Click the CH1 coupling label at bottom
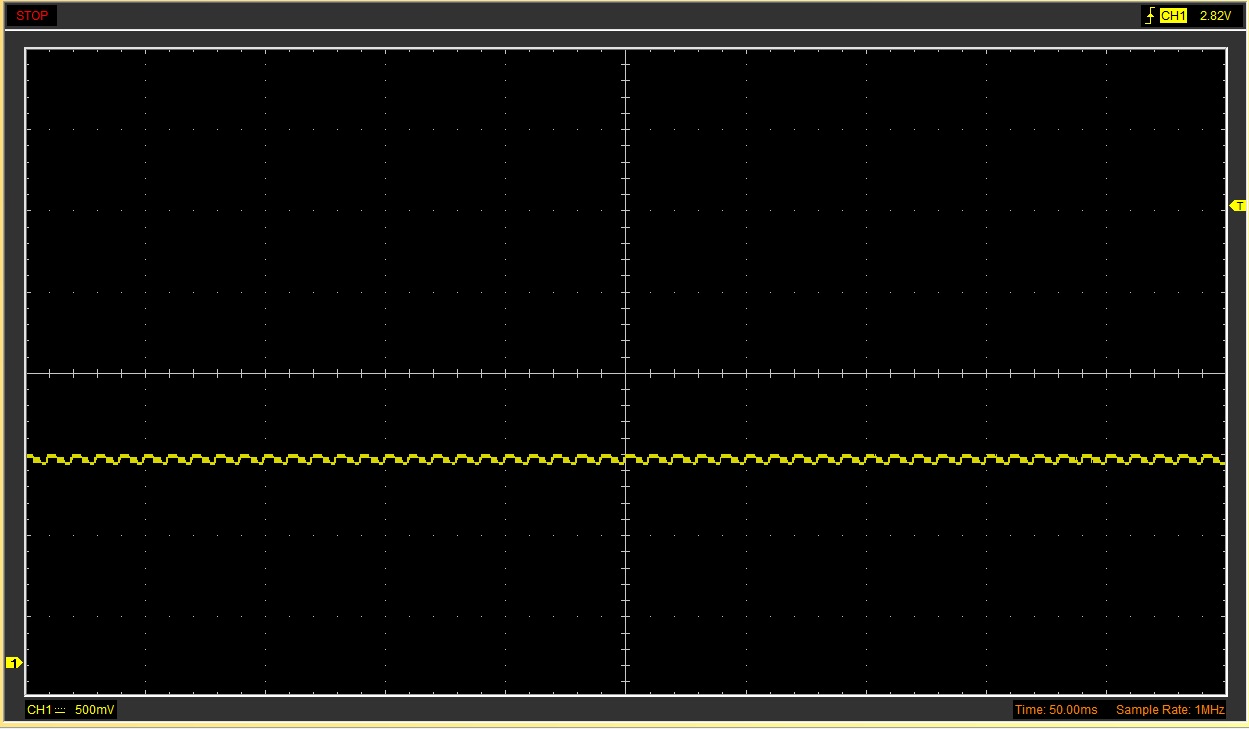This screenshot has width=1249, height=729. point(45,710)
